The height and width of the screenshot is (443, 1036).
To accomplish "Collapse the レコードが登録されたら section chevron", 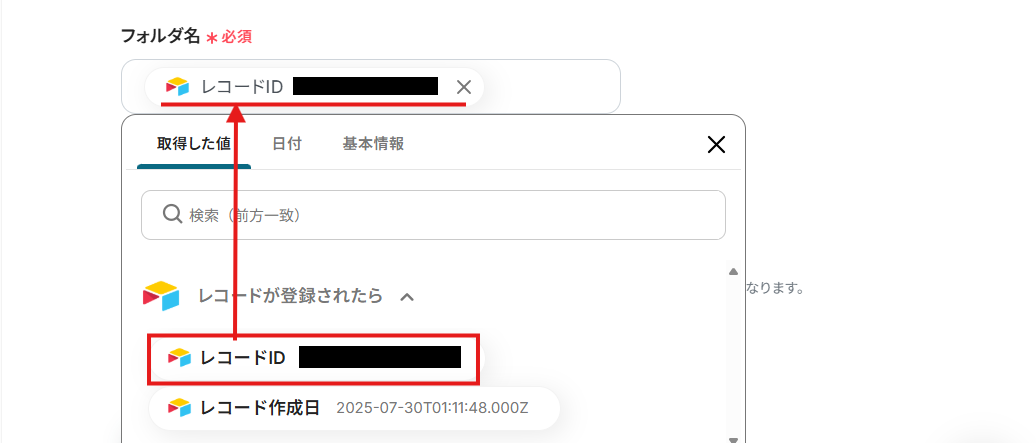I will [407, 297].
